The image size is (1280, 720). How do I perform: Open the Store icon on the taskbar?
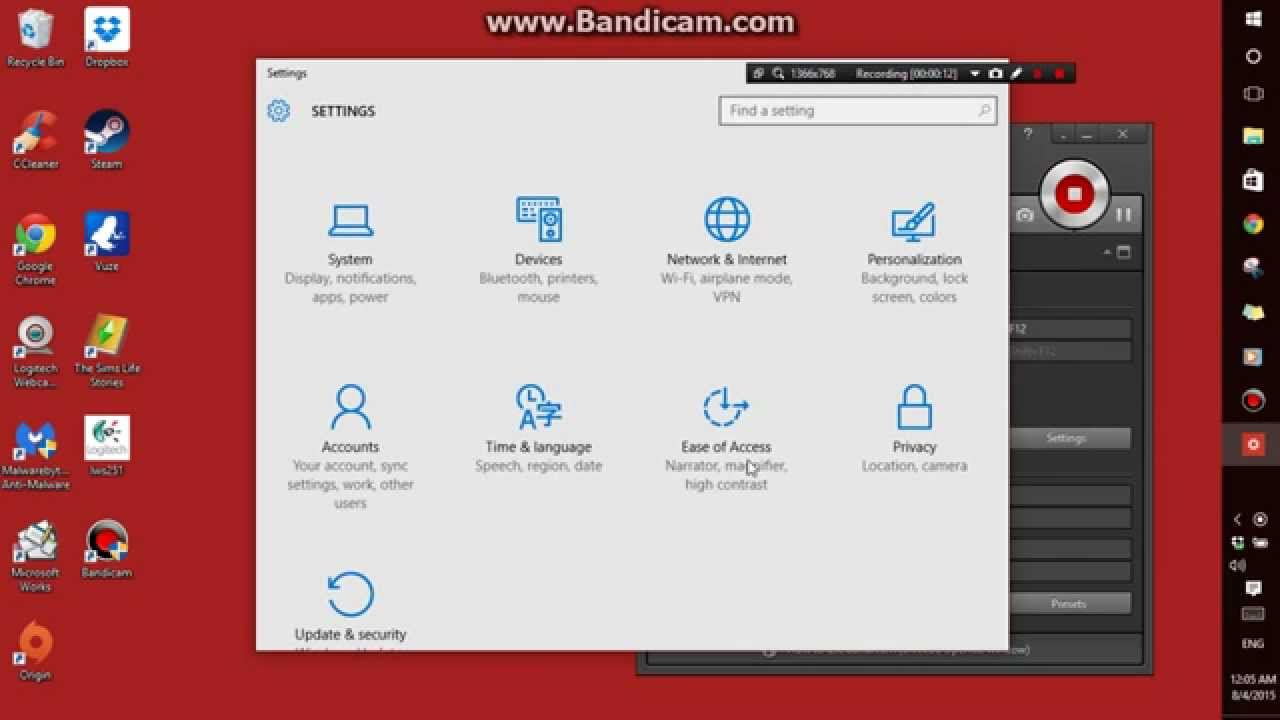pyautogui.click(x=1253, y=180)
